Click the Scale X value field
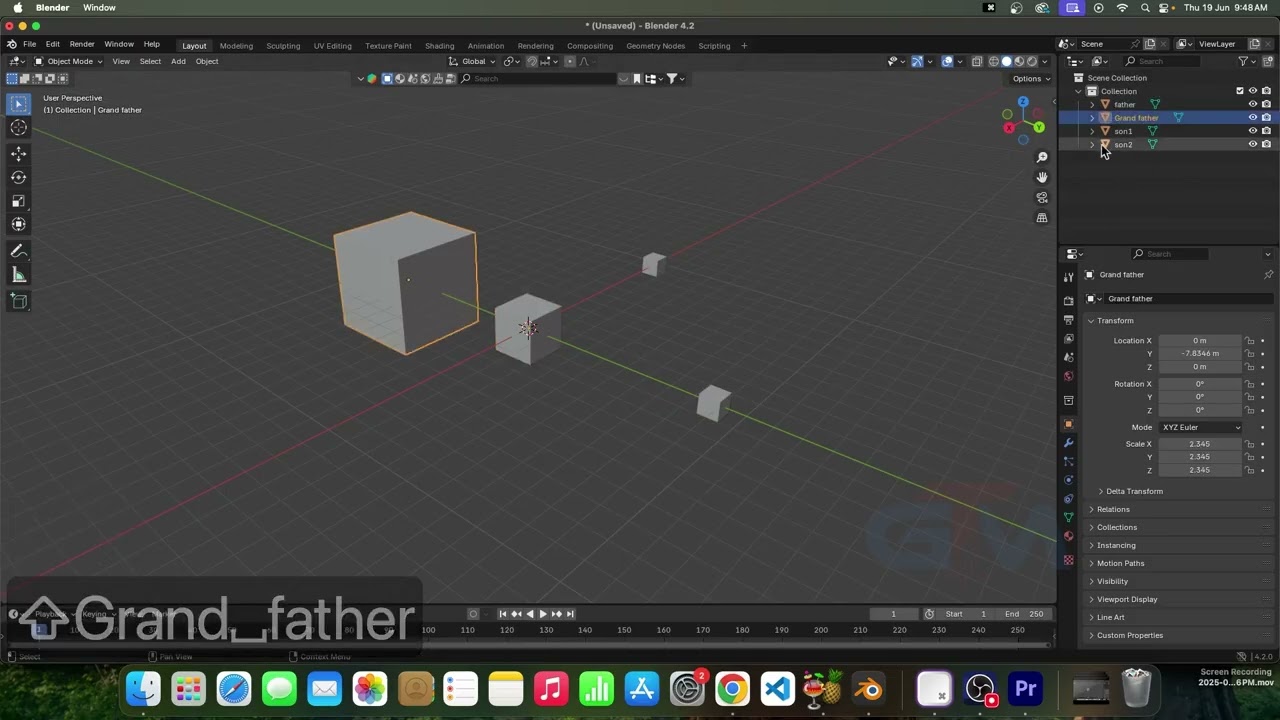This screenshot has height=720, width=1280. pos(1200,444)
